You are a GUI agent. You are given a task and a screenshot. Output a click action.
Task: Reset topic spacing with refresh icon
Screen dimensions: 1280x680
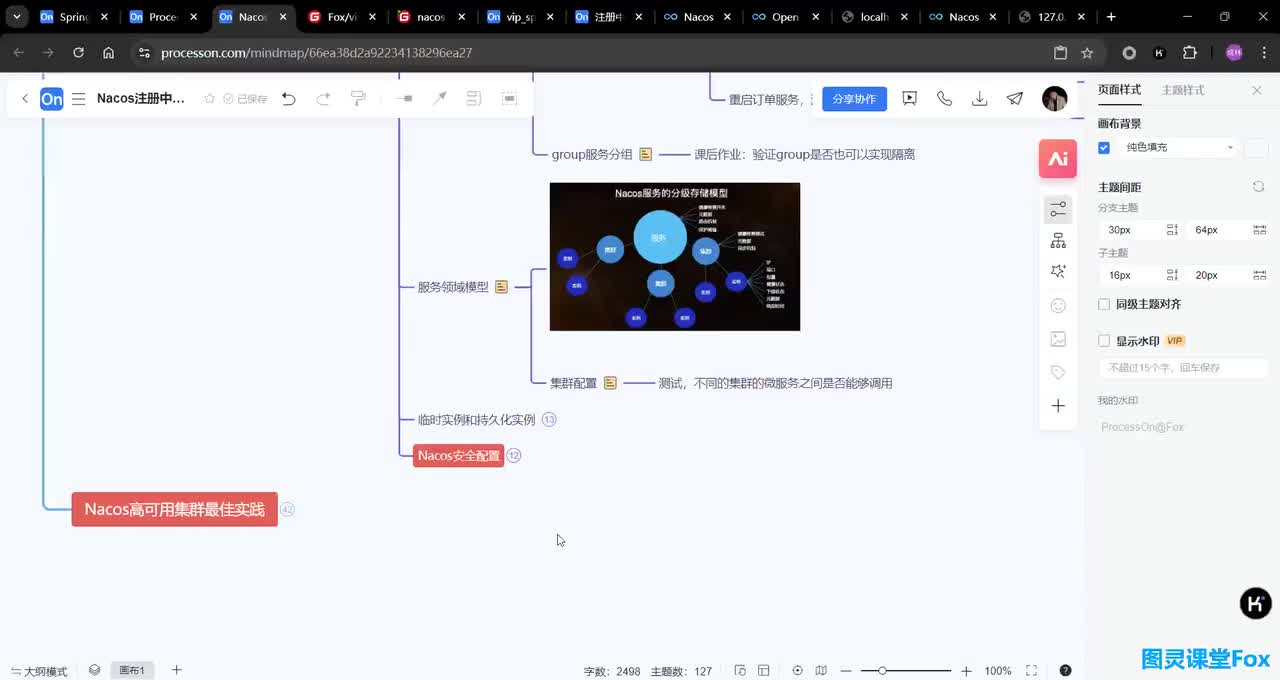(1259, 187)
